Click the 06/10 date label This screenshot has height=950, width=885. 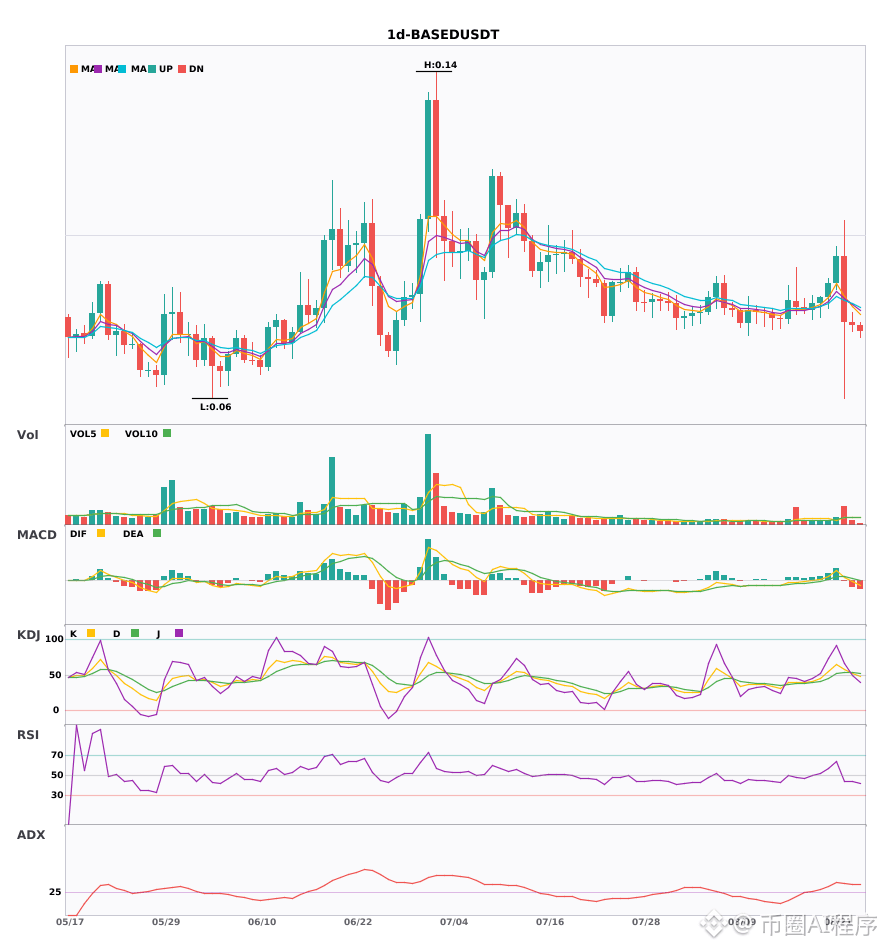[262, 922]
